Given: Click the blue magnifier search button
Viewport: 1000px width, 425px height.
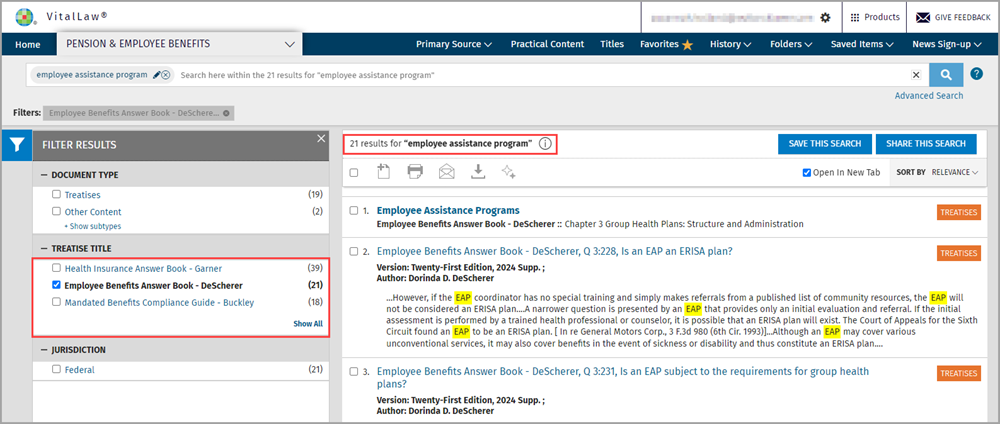Looking at the screenshot, I should 946,75.
